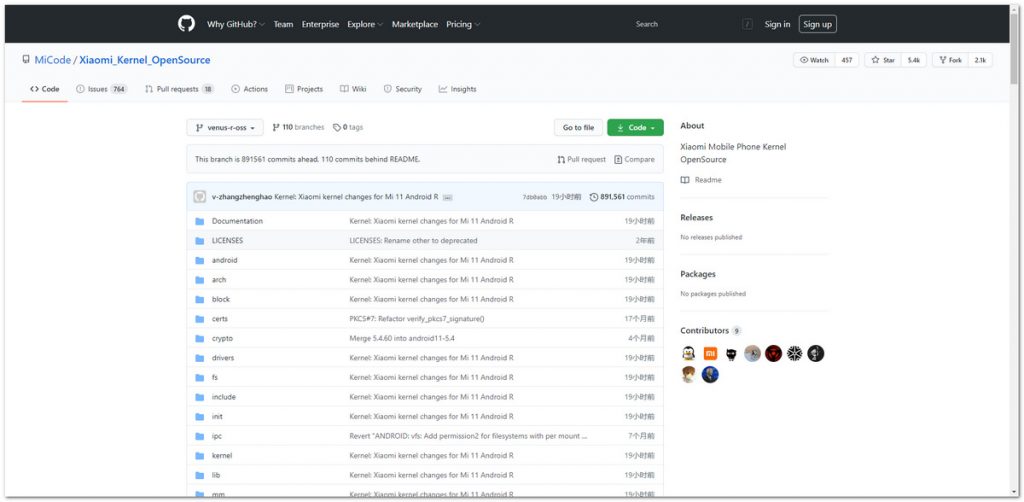Click the tags icon link

[x=338, y=128]
